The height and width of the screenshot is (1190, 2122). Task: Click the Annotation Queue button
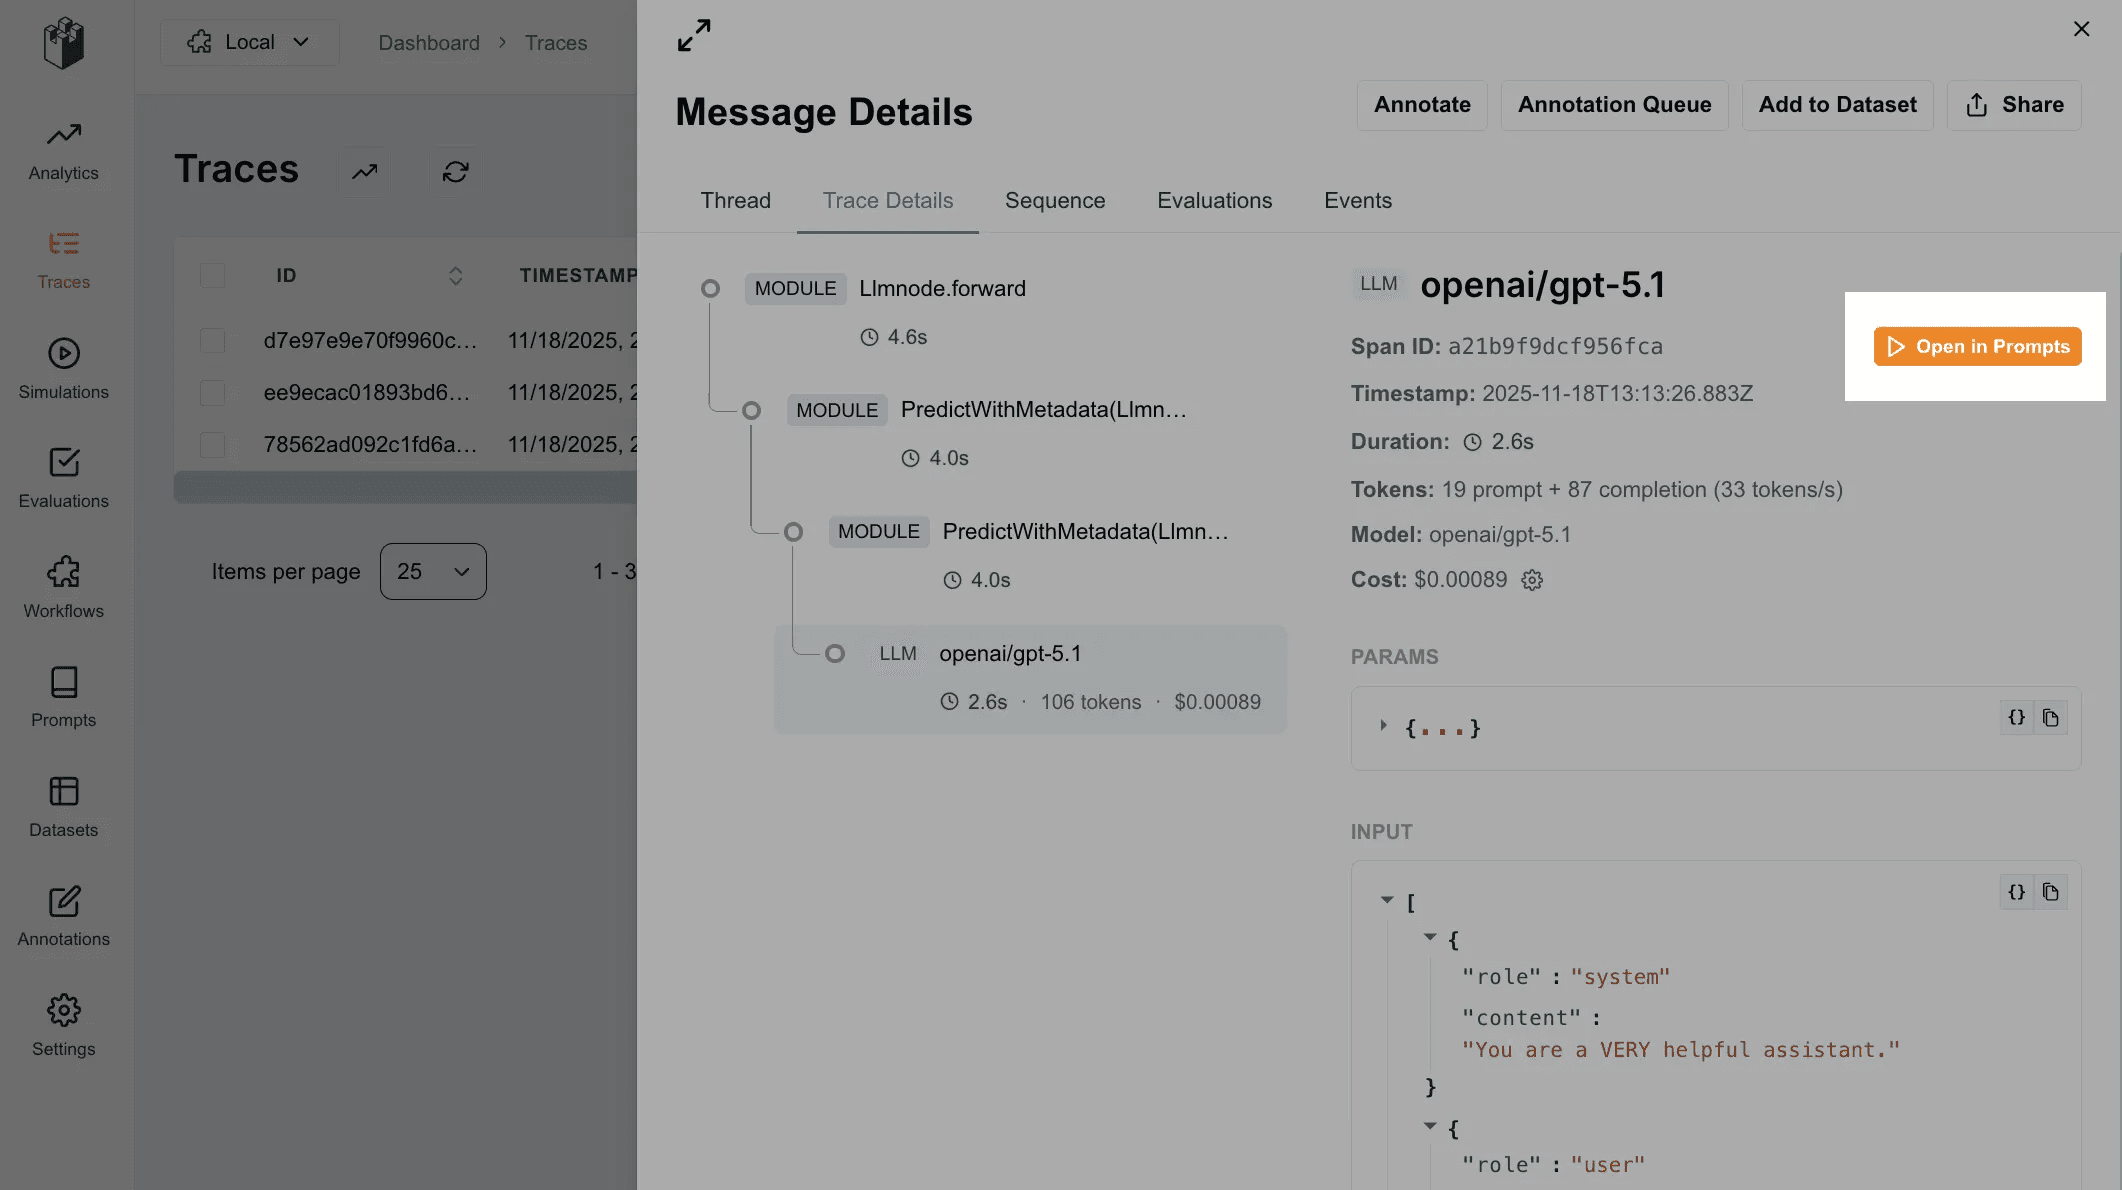pyautogui.click(x=1614, y=105)
